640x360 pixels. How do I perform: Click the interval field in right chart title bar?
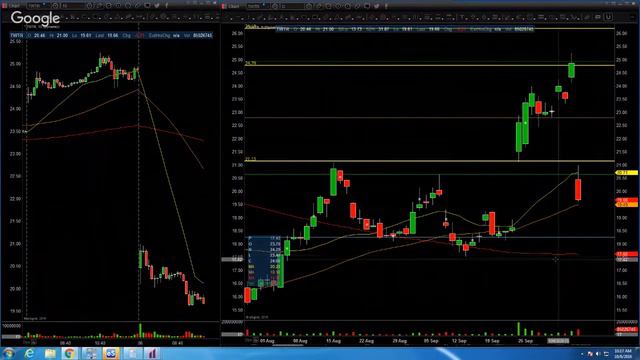tap(293, 6)
